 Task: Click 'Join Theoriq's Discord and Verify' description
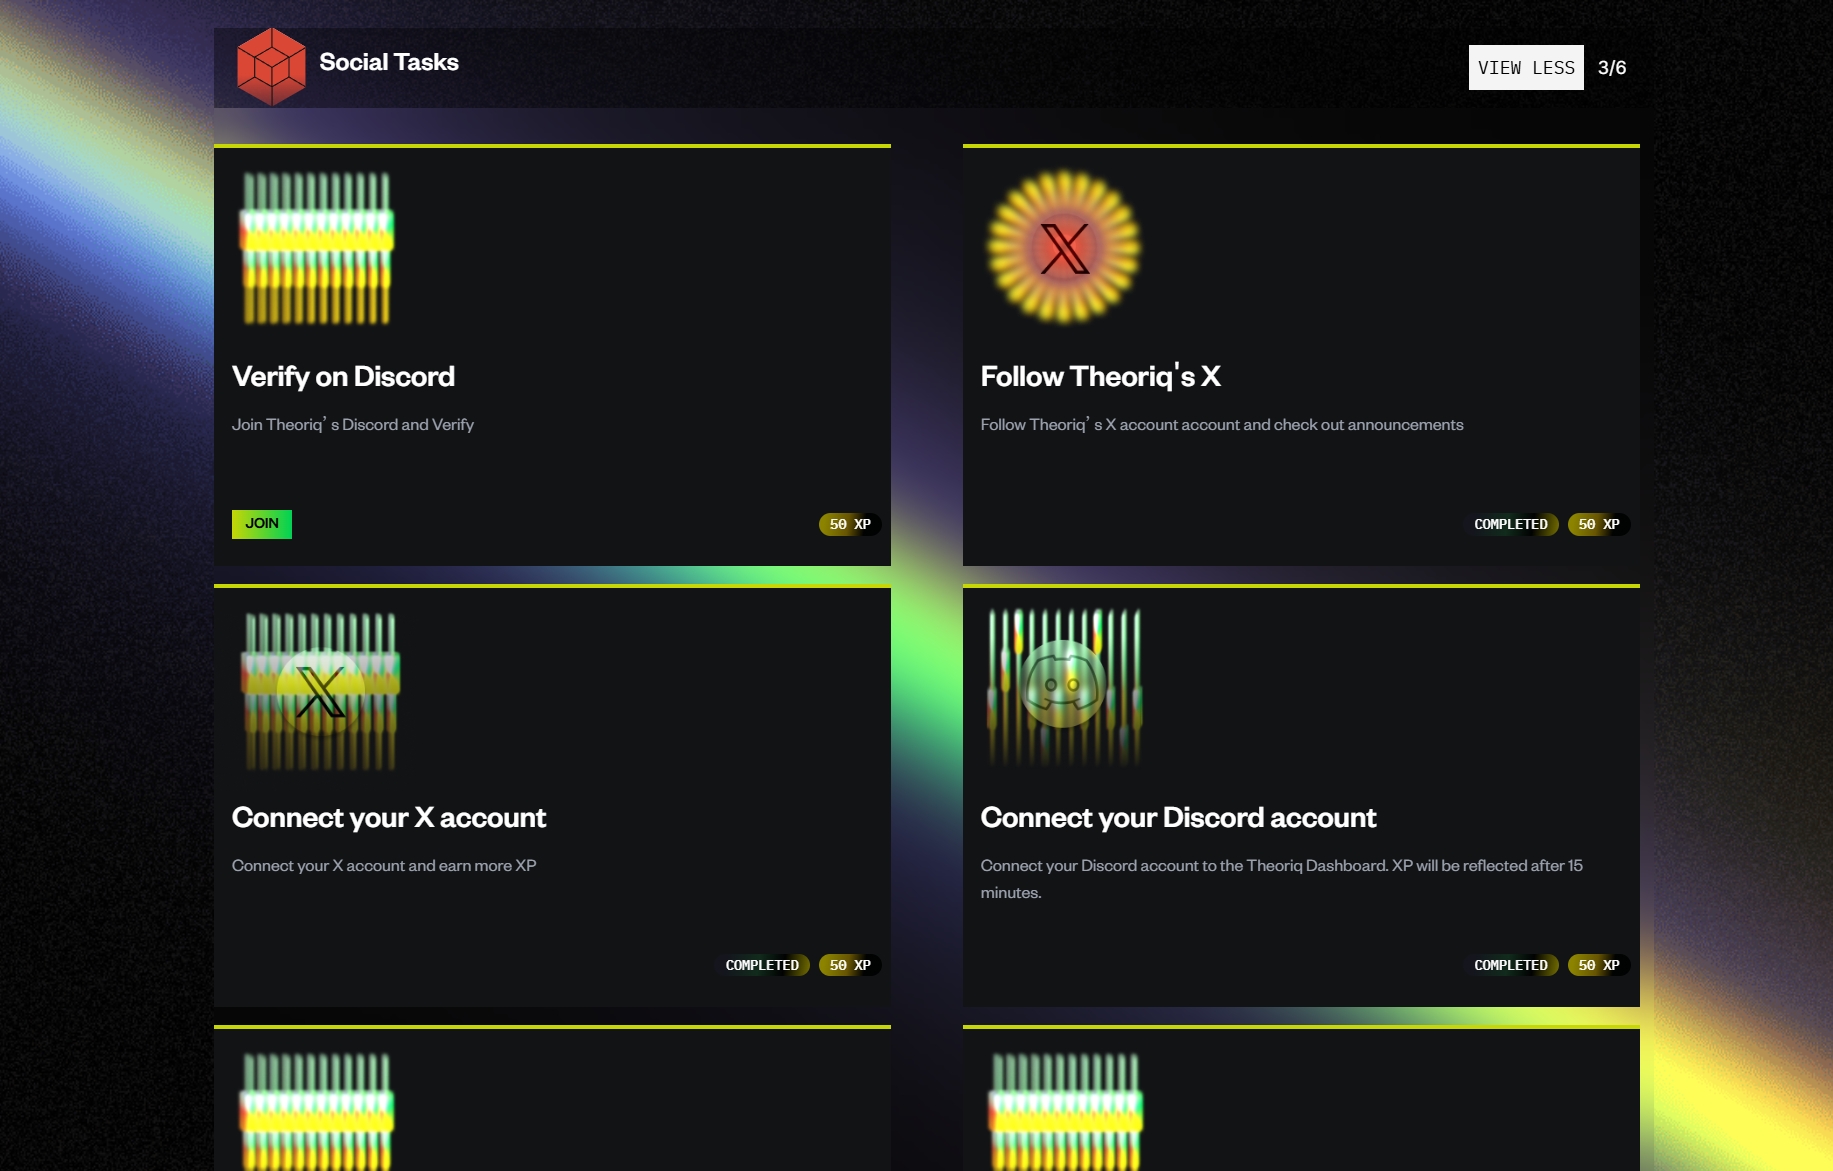click(x=353, y=424)
